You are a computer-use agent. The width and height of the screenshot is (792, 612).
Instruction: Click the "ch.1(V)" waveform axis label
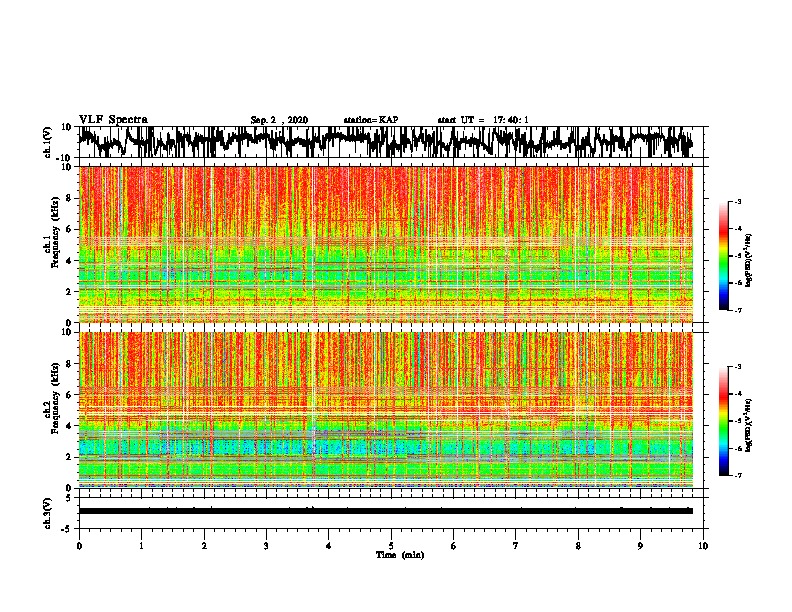coord(49,142)
